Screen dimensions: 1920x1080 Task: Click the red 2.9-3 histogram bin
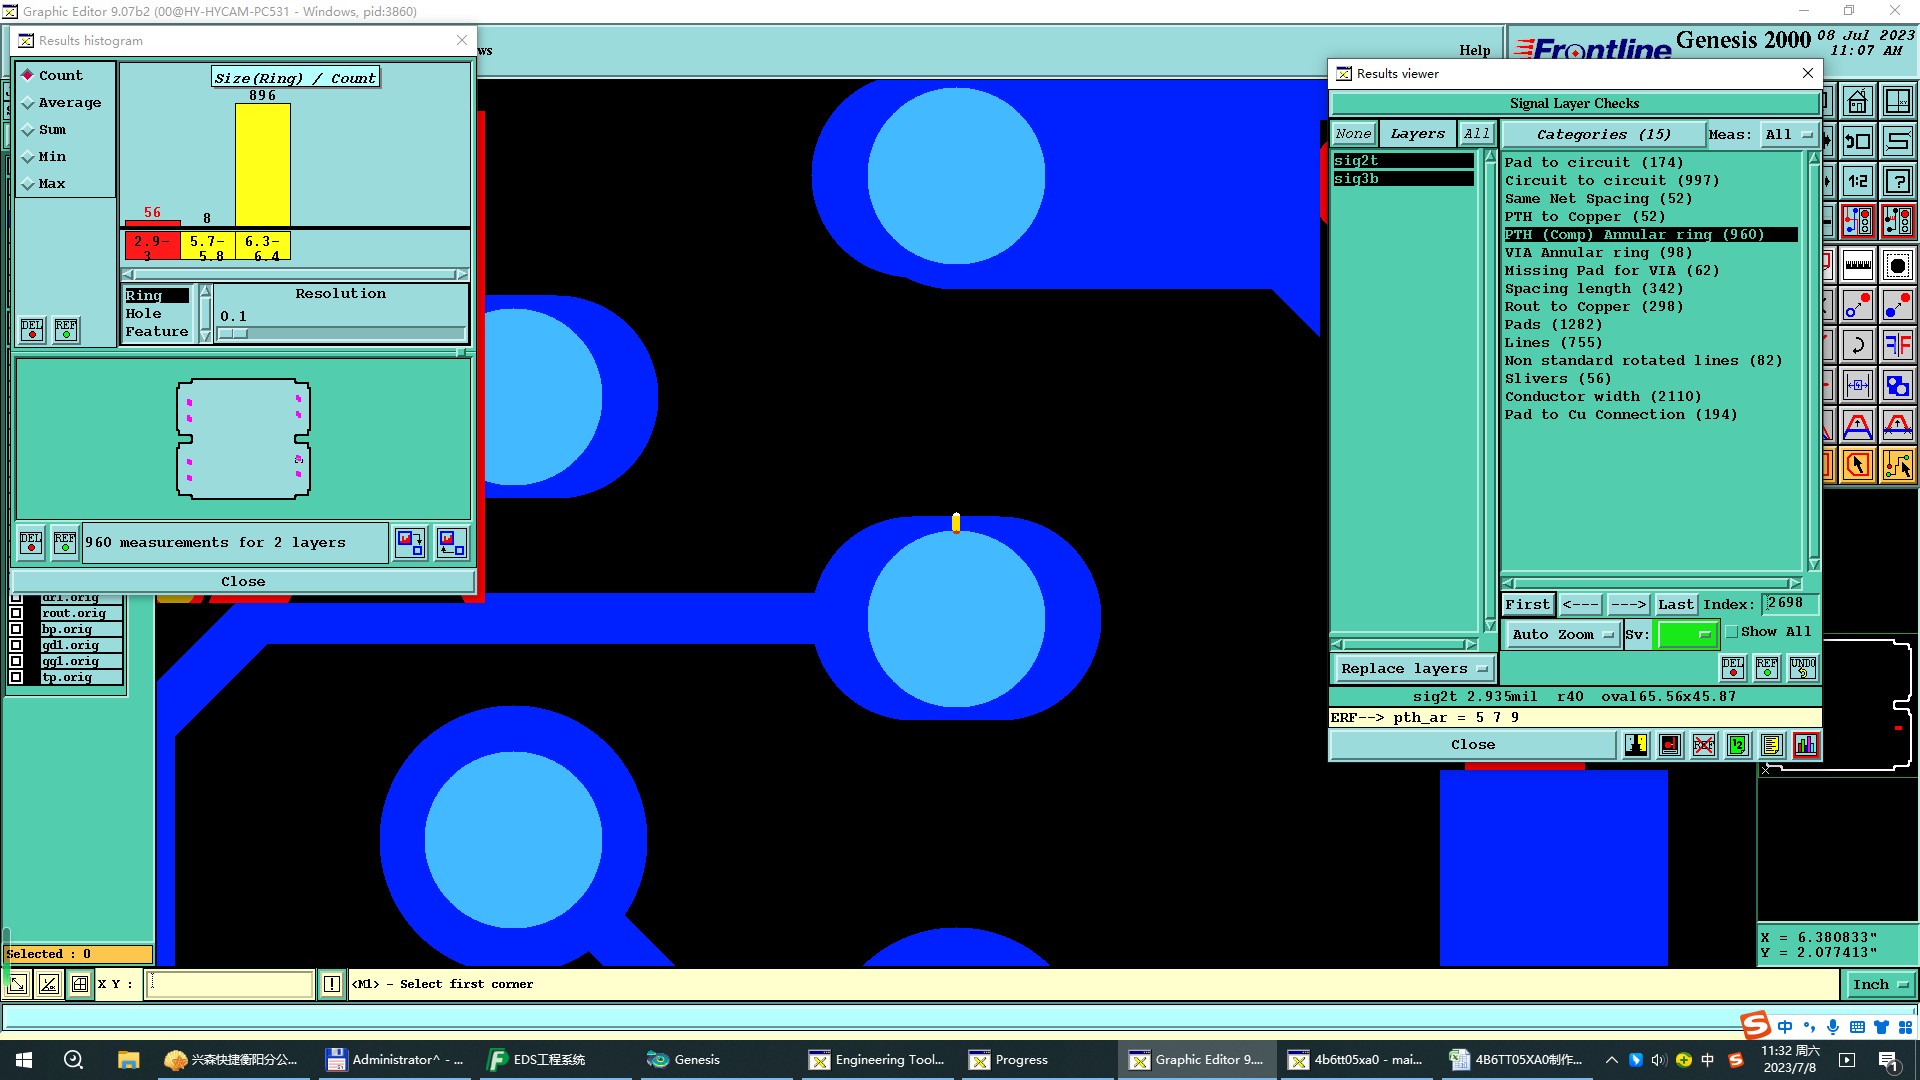pyautogui.click(x=152, y=246)
